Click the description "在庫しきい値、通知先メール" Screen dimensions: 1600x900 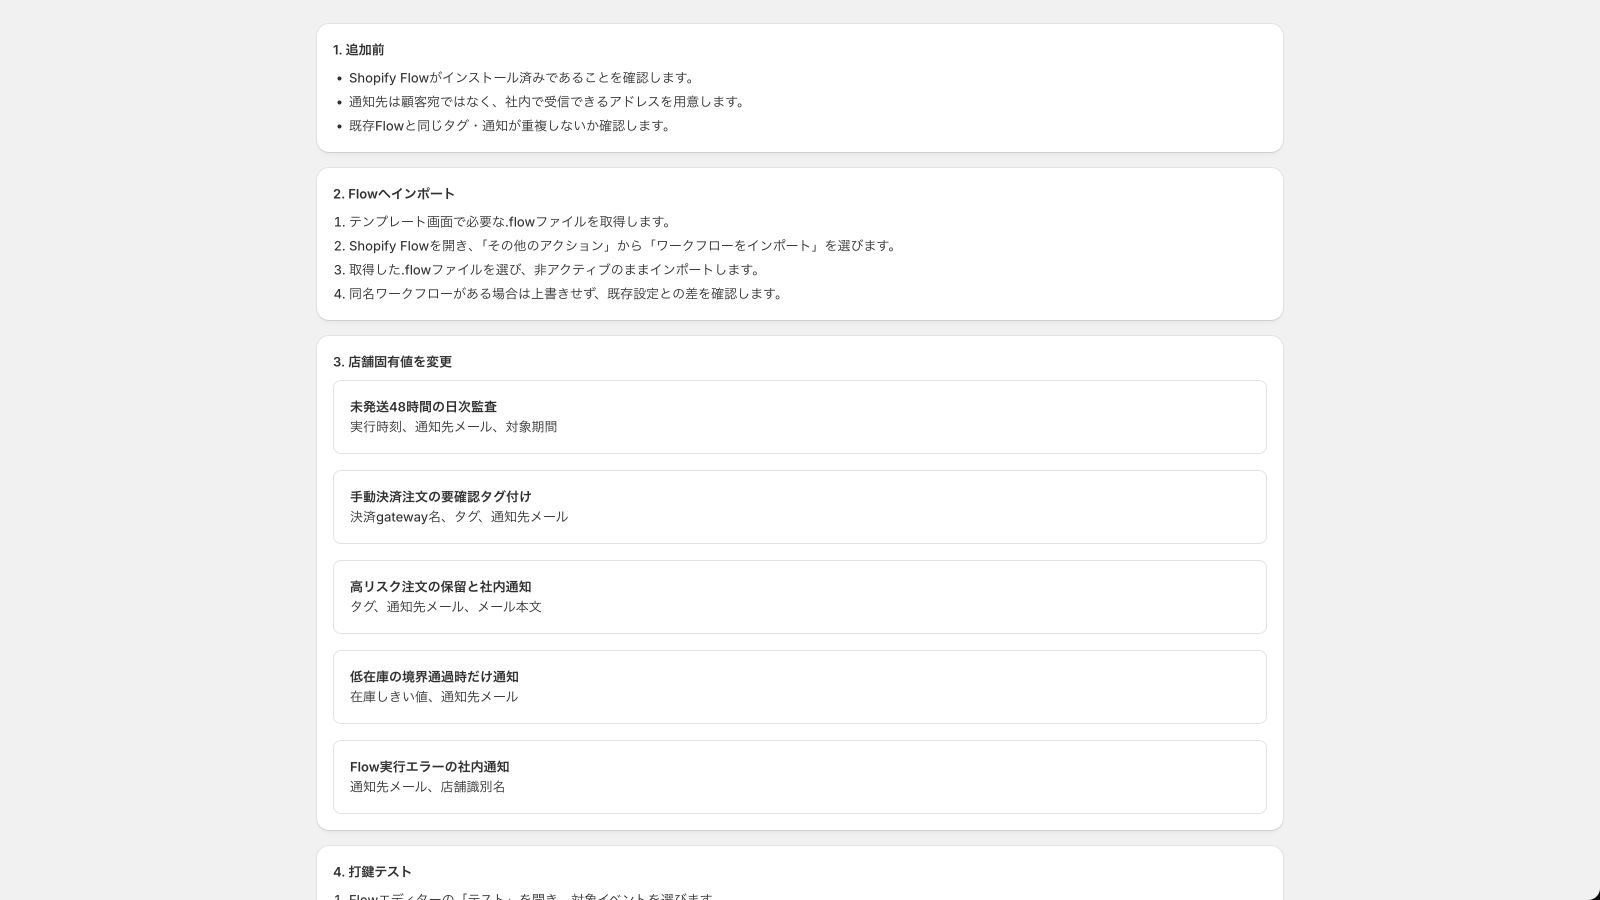(x=434, y=697)
